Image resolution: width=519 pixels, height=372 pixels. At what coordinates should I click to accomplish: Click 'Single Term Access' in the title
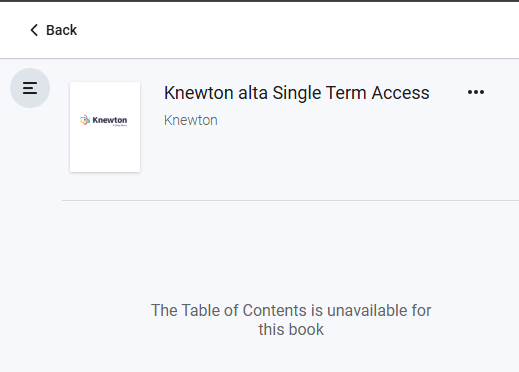click(x=351, y=93)
